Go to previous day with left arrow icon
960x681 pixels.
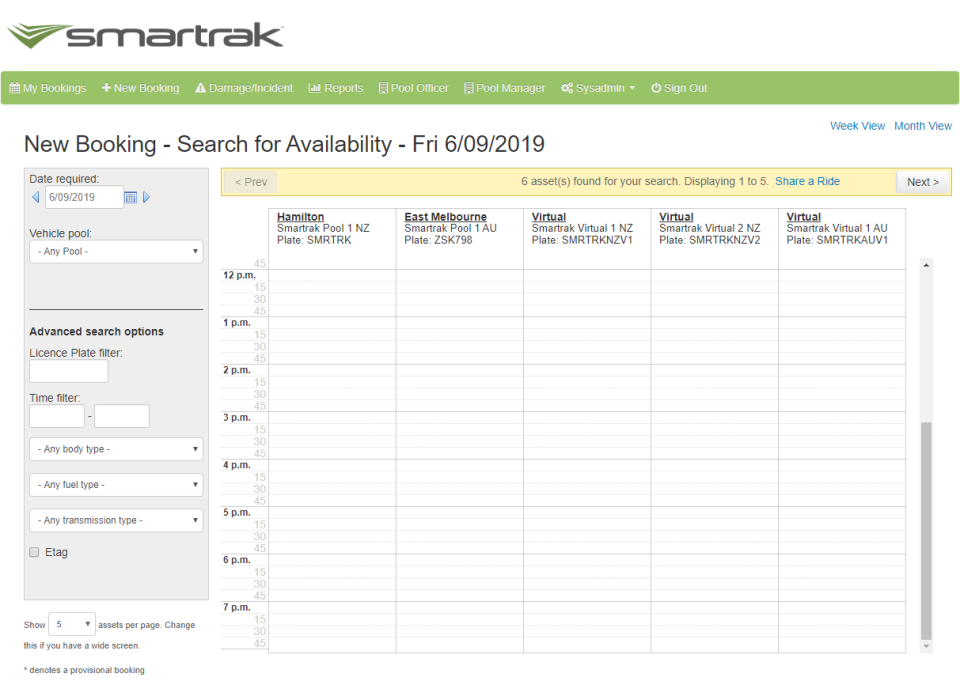click(36, 197)
